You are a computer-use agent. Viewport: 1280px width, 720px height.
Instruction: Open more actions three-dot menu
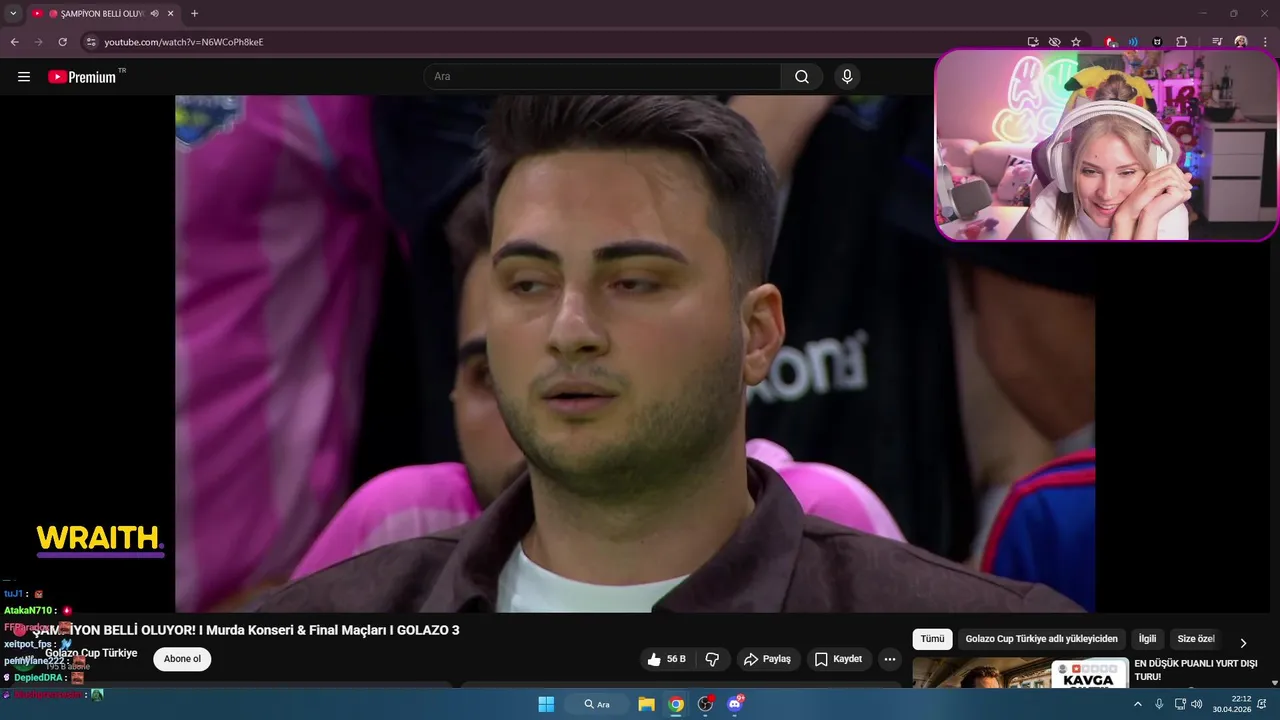[890, 659]
